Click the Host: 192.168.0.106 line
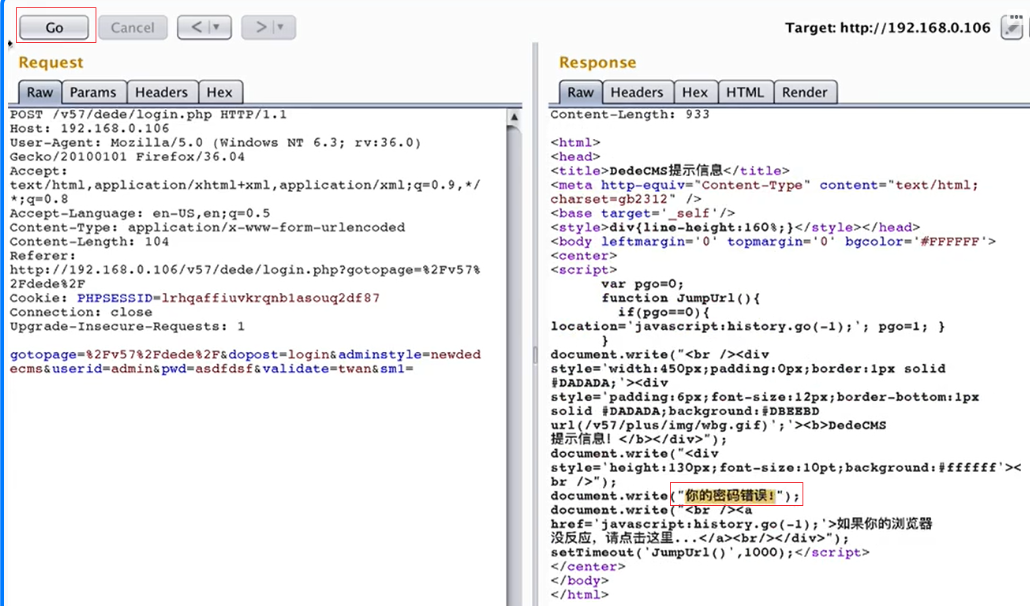 [89, 129]
